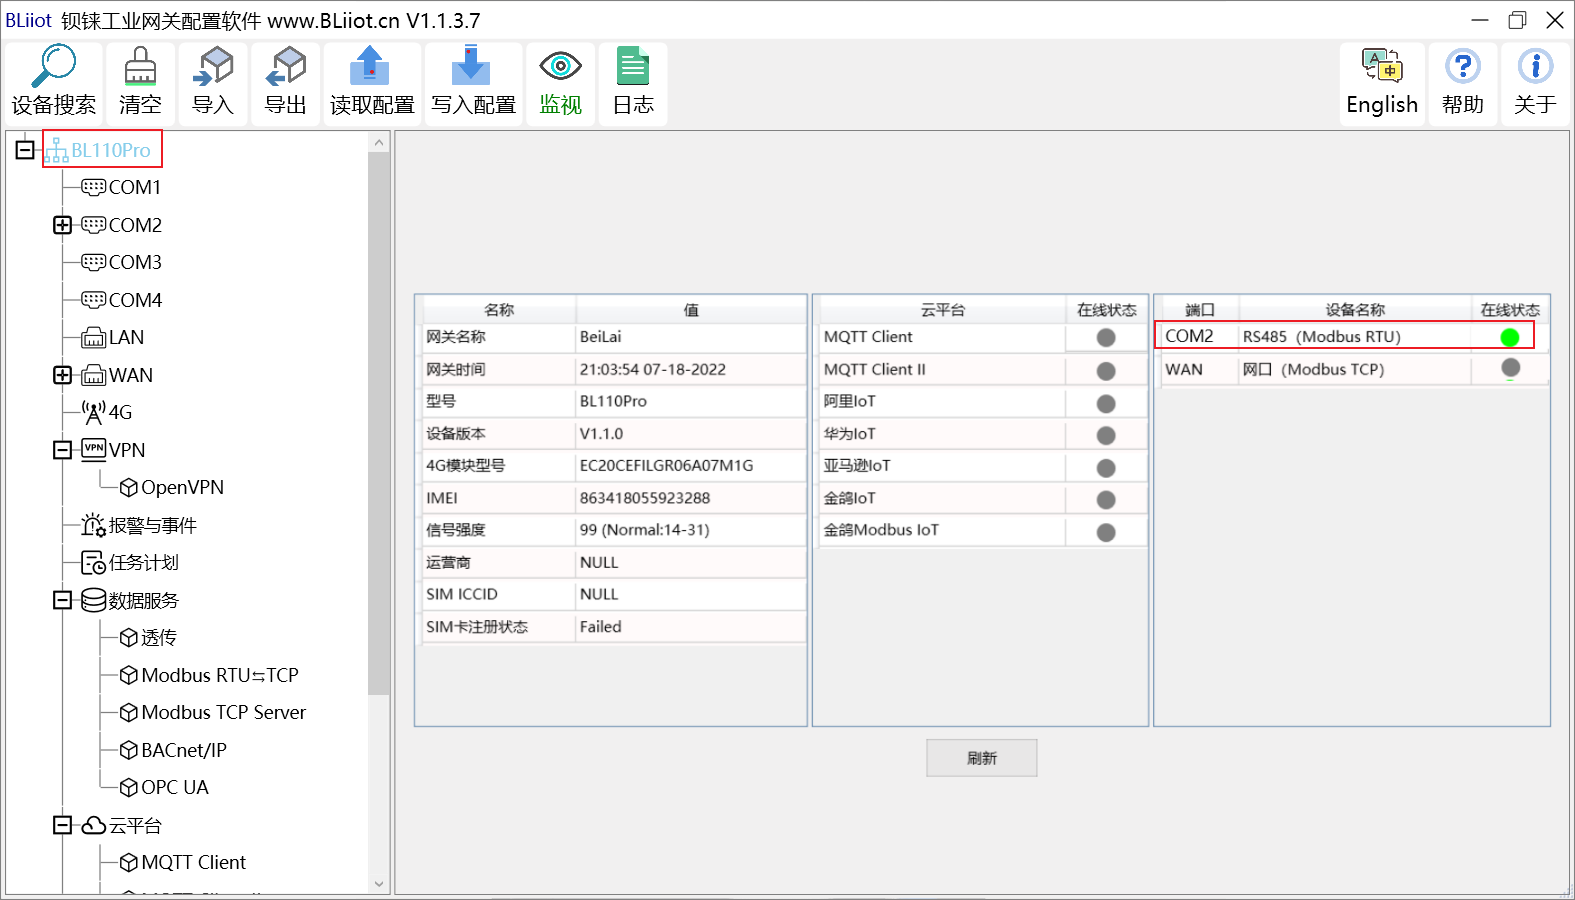Screen dimensions: 1575x900
Task: Select the 网关时间 value 21:03:54 07-18-2022
Action: click(x=690, y=369)
